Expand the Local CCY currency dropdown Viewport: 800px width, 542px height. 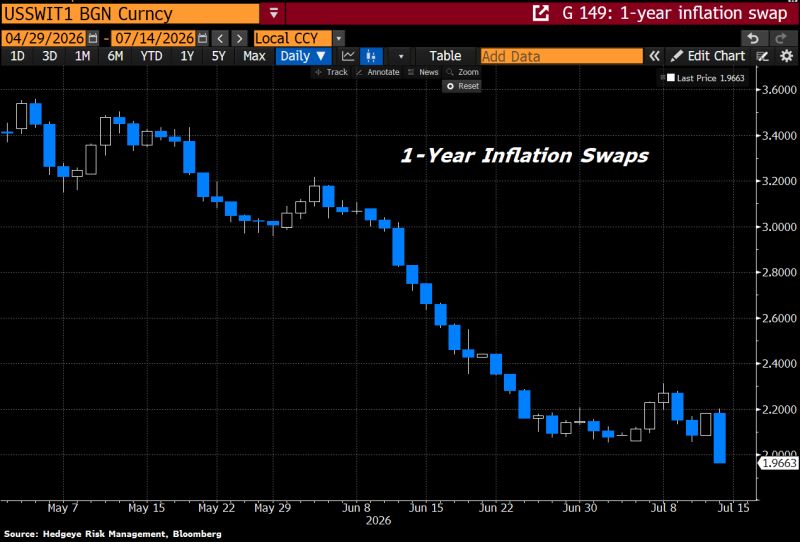(x=339, y=38)
